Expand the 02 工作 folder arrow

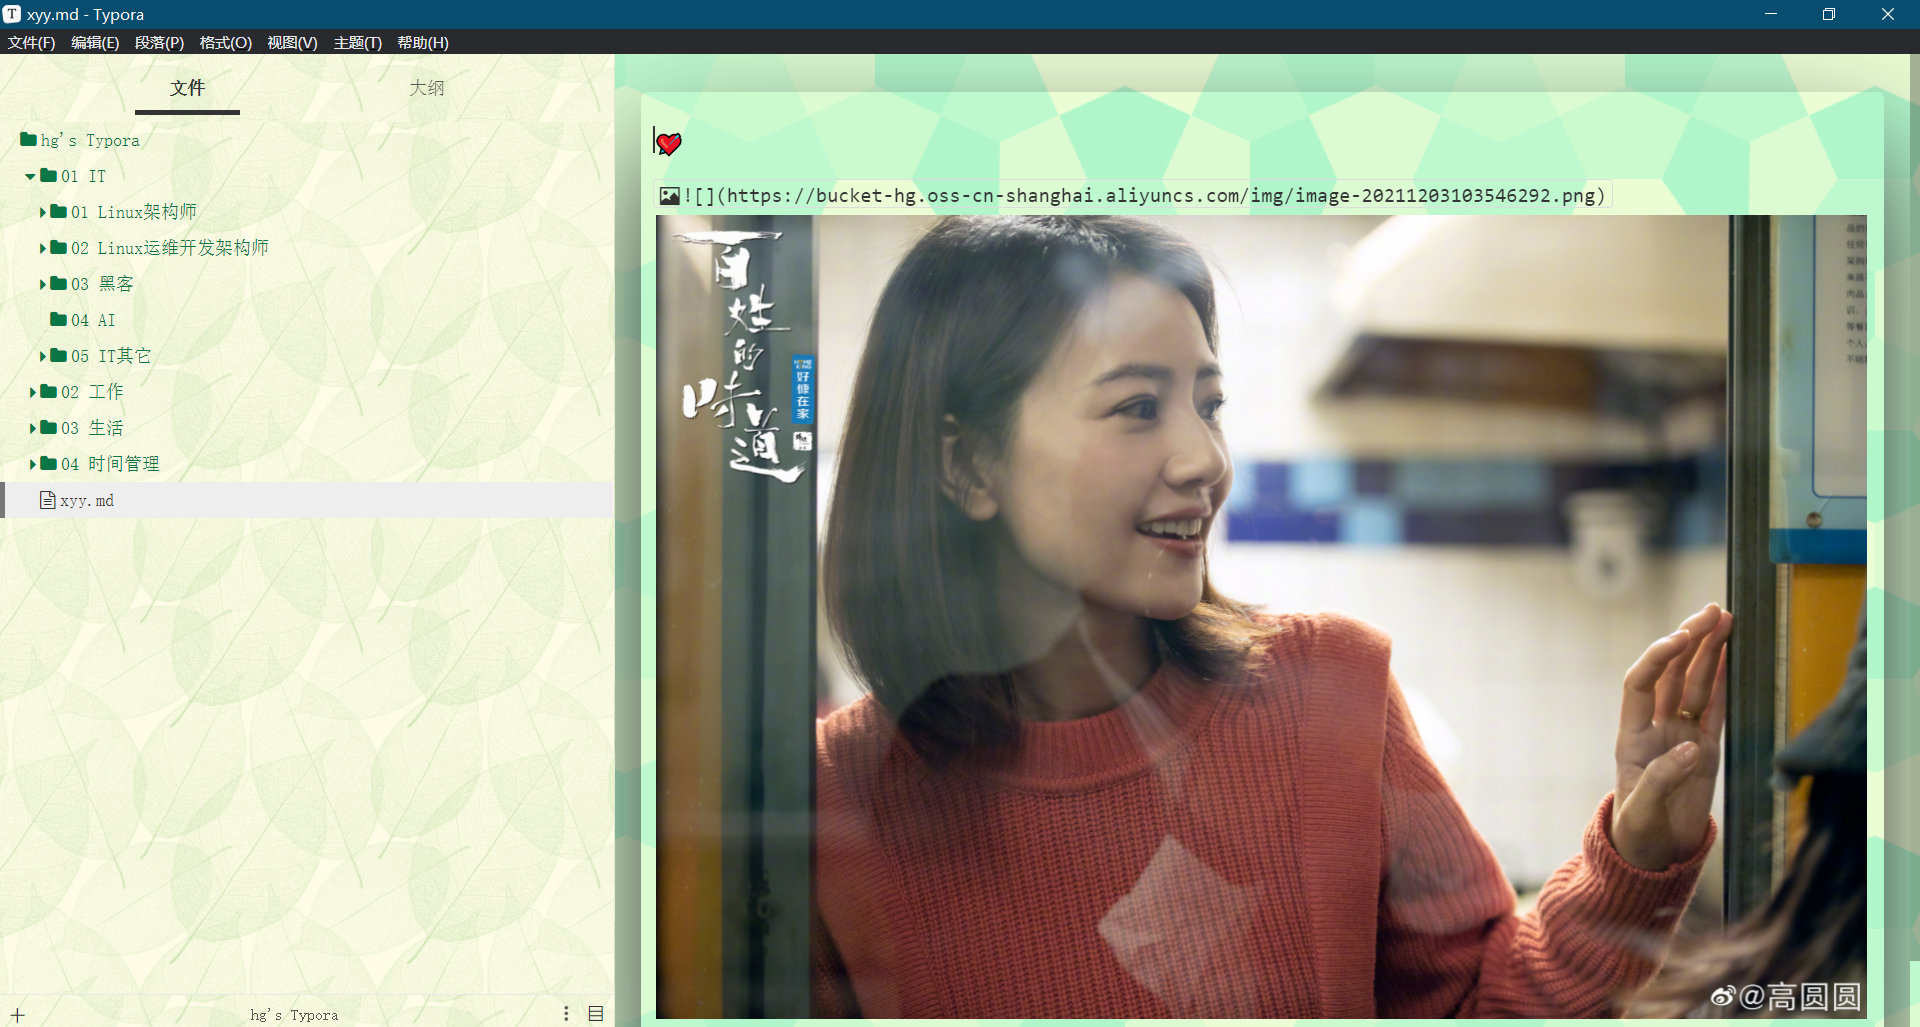[32, 393]
